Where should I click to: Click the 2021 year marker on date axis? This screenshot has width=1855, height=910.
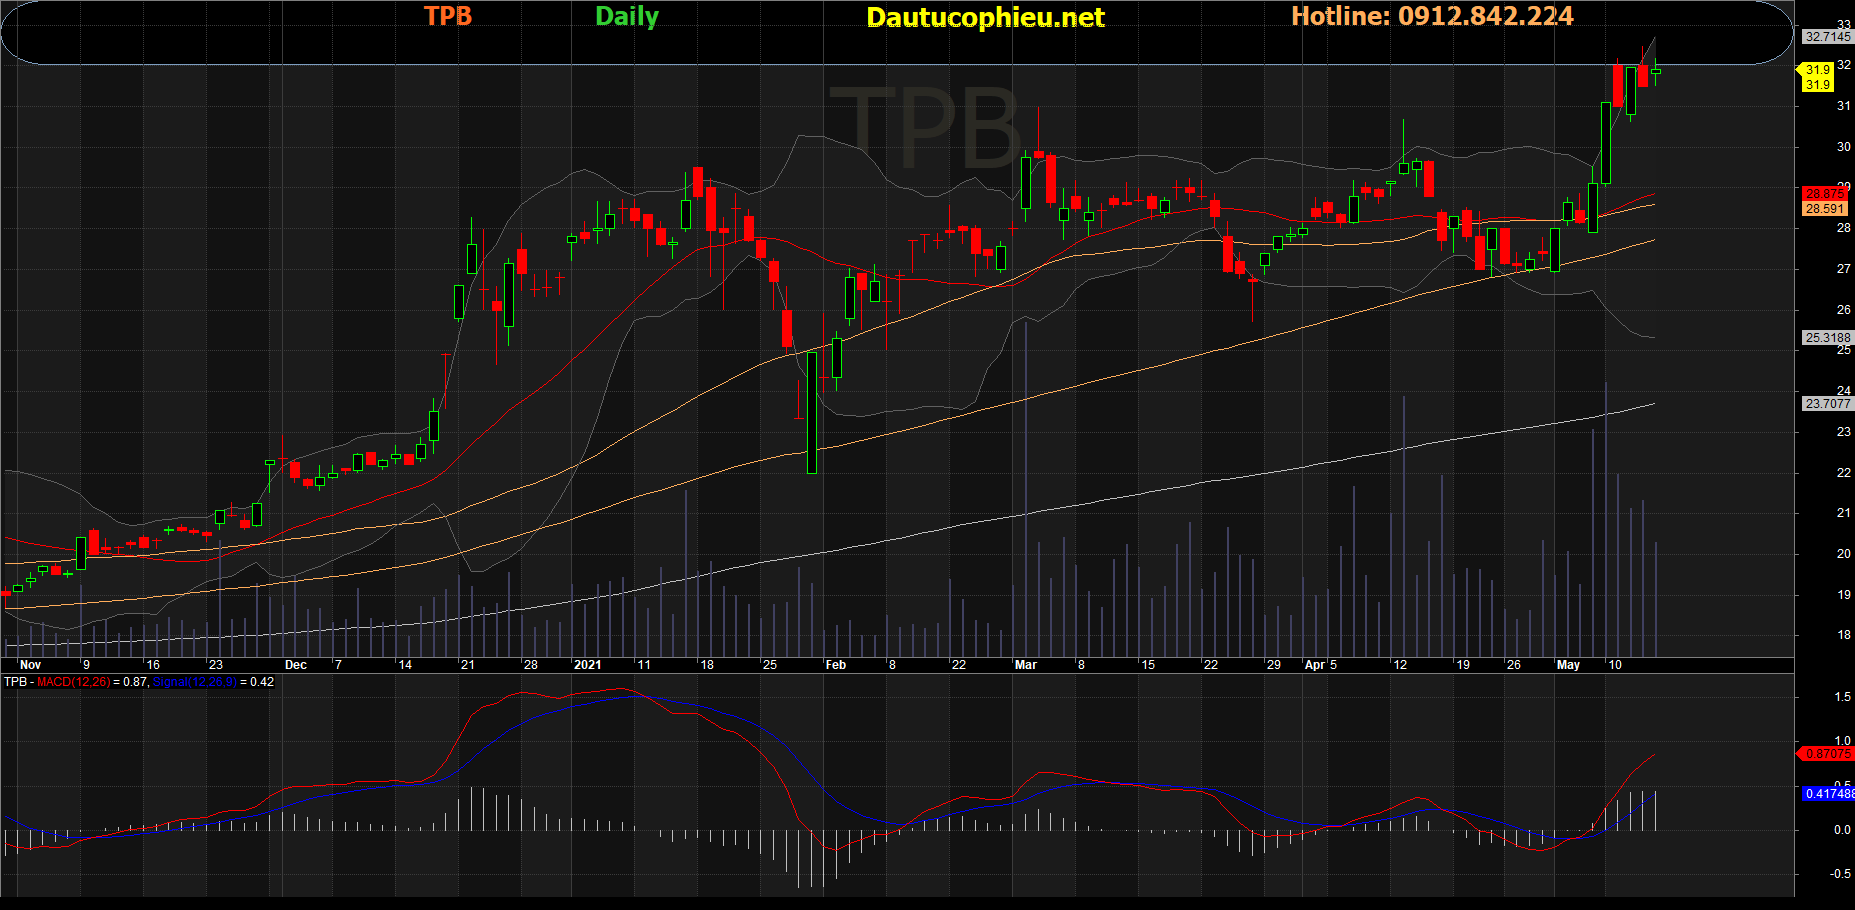click(588, 665)
